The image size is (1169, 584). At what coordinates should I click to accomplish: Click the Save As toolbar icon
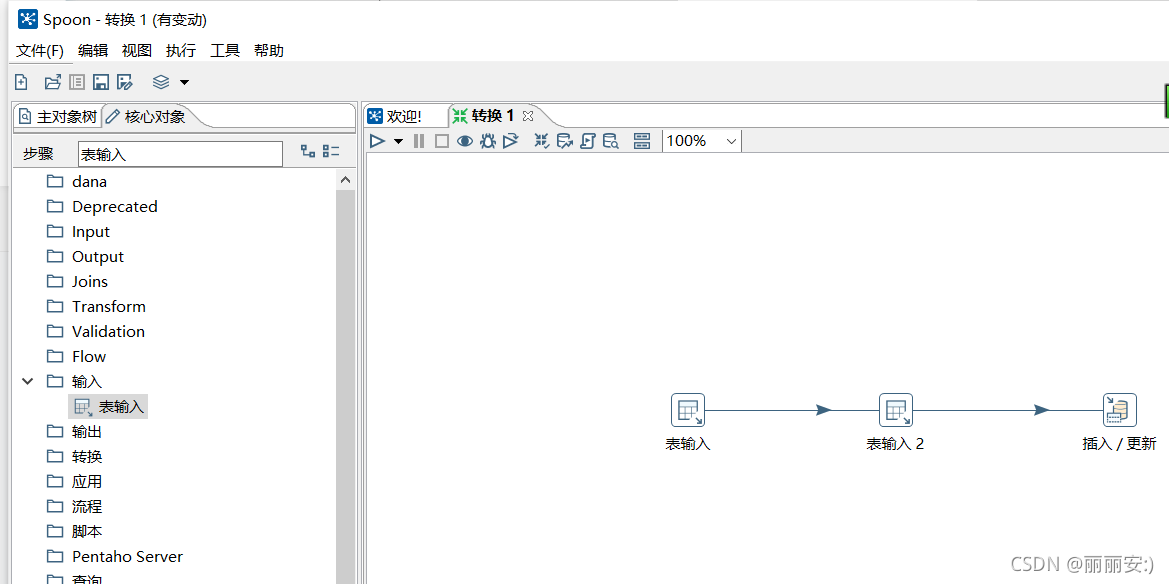[x=125, y=82]
